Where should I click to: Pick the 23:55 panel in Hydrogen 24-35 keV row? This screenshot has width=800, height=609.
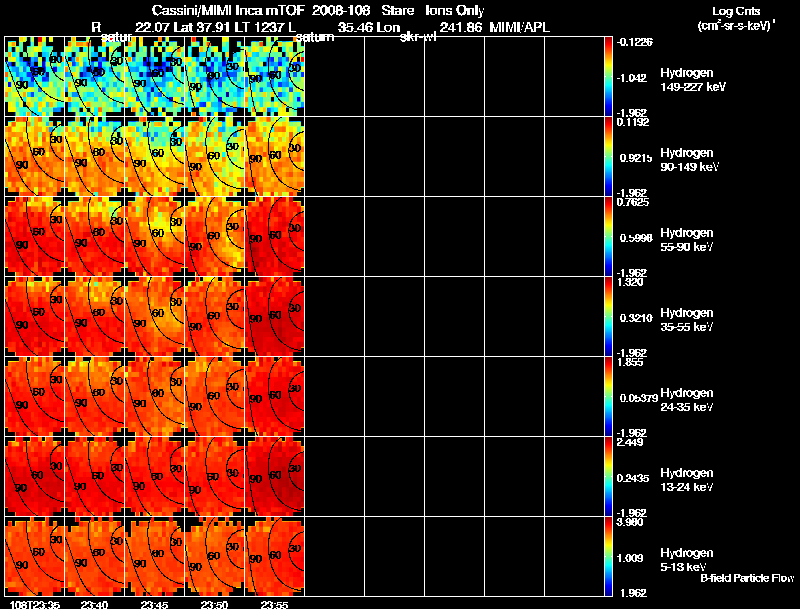pyautogui.click(x=274, y=396)
